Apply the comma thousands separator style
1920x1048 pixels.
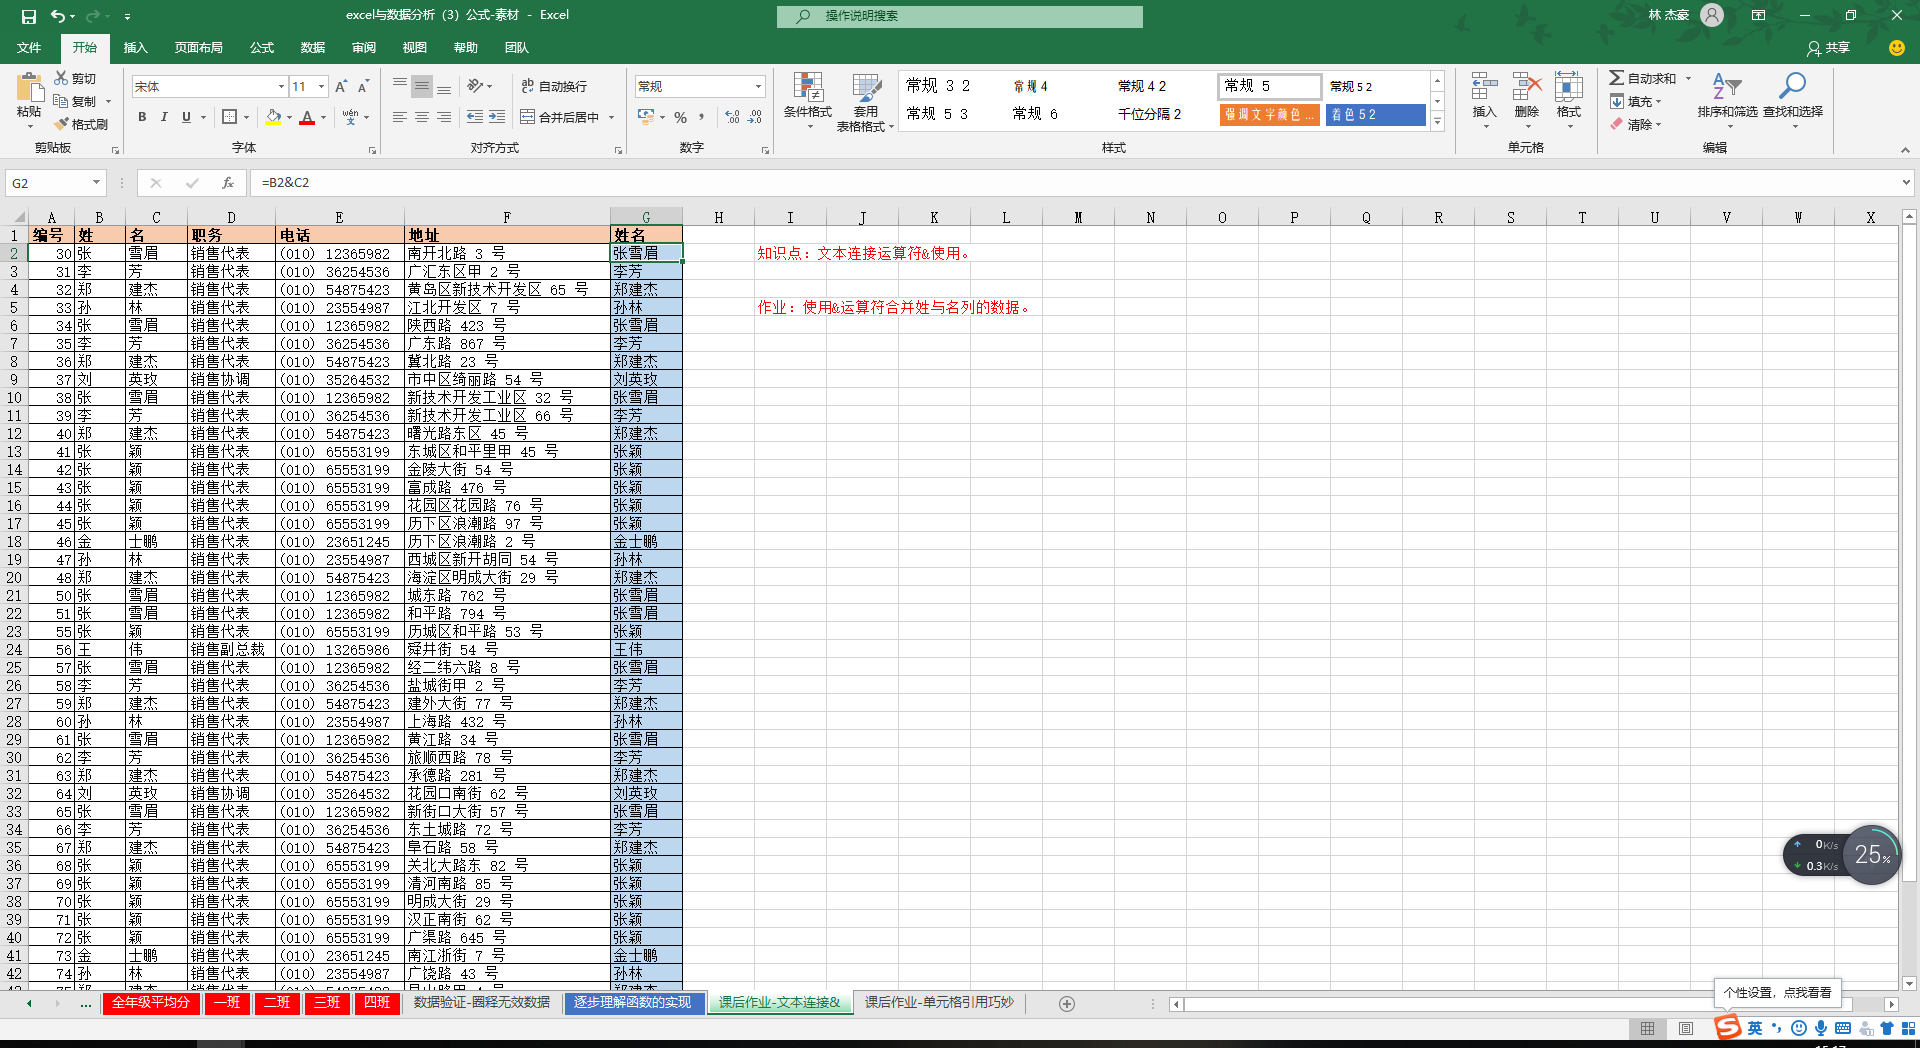pos(702,117)
